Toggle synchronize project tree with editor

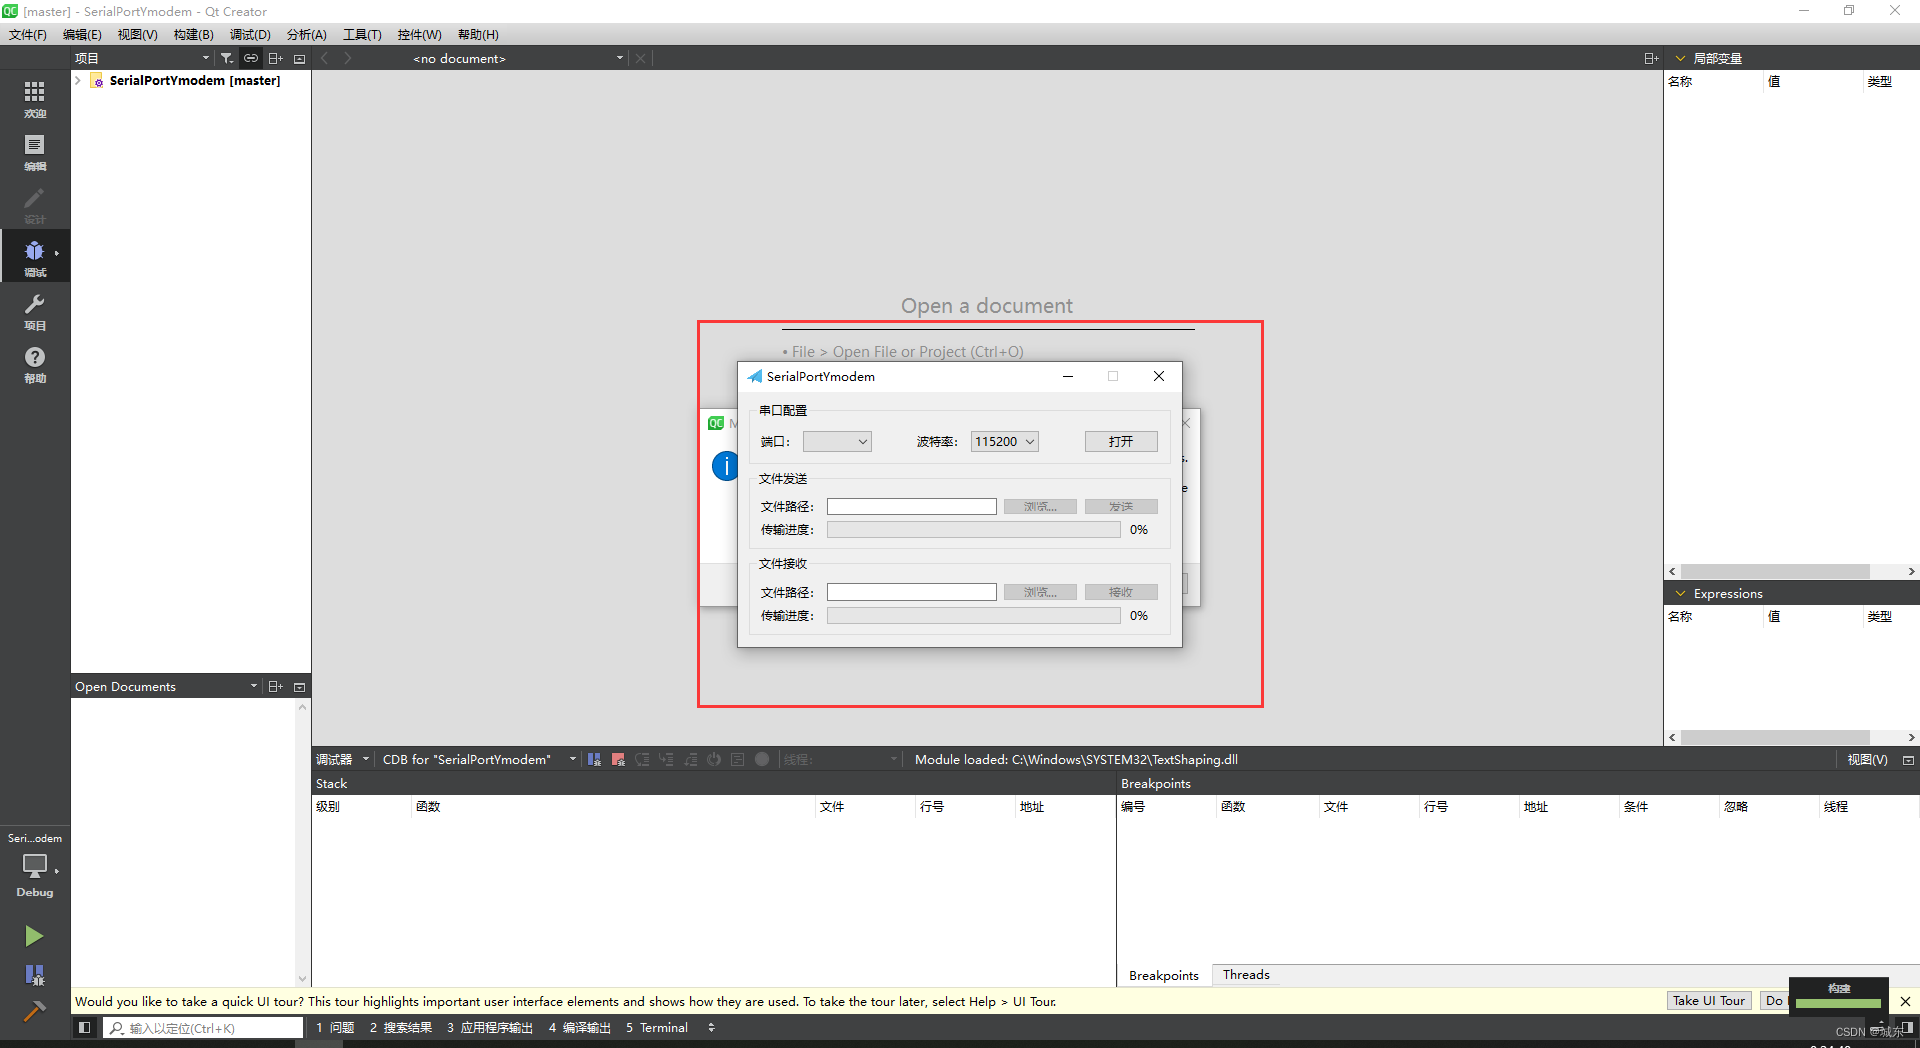pyautogui.click(x=250, y=57)
